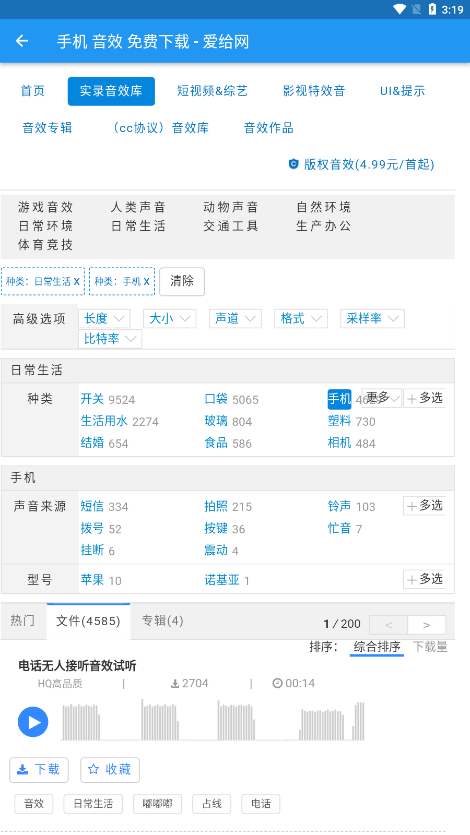Viewport: 470px width, 835px height.
Task: Filter model by 苹果
Action: pos(92,580)
